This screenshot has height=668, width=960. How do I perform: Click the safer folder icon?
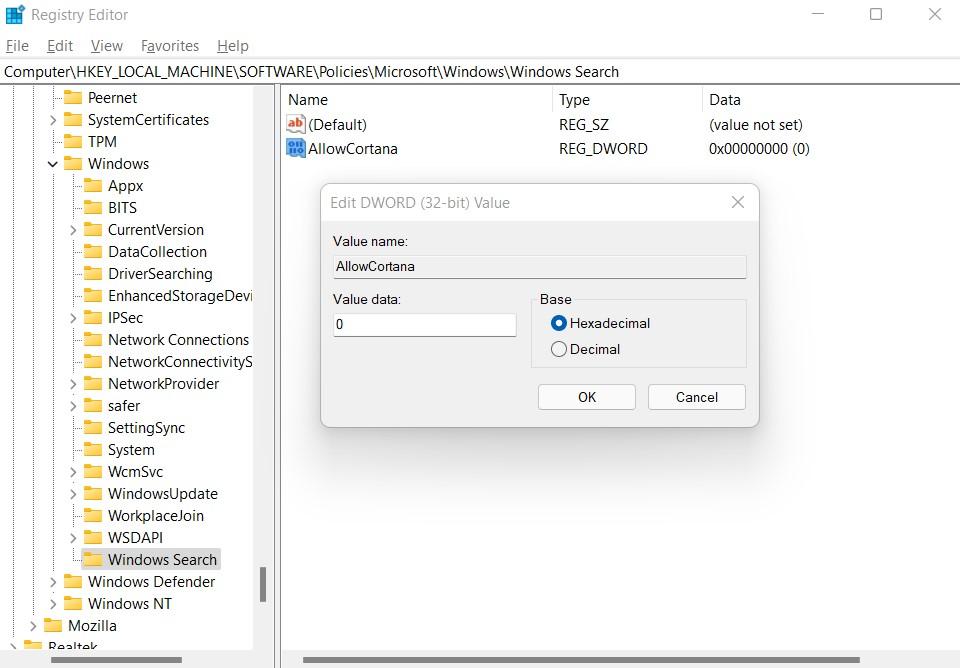[93, 407]
